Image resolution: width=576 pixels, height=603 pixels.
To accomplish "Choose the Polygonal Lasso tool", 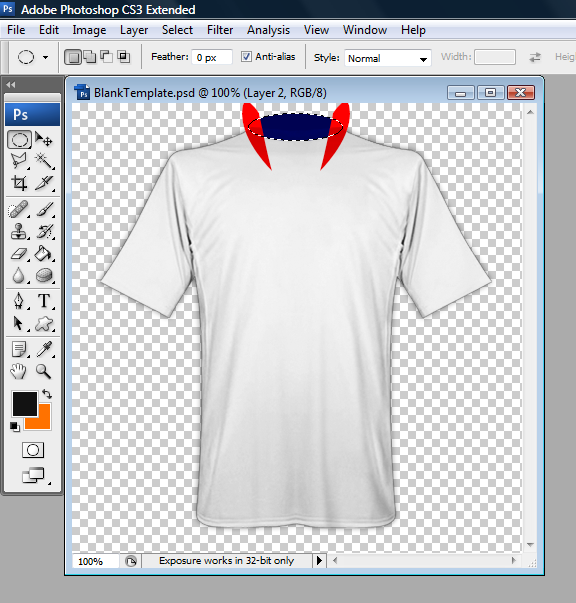I will click(x=19, y=161).
